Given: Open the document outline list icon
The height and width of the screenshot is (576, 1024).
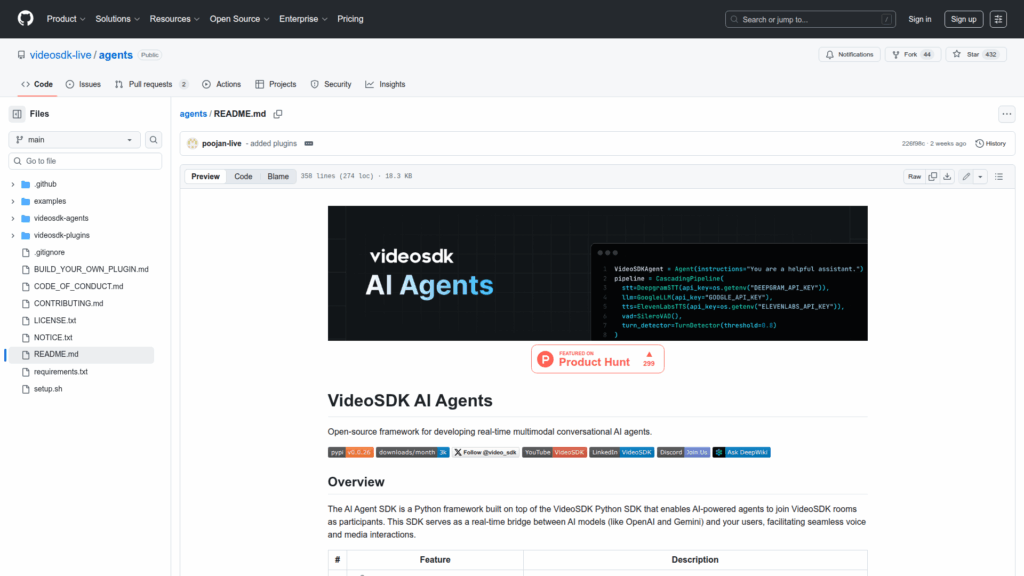Looking at the screenshot, I should tap(1000, 176).
